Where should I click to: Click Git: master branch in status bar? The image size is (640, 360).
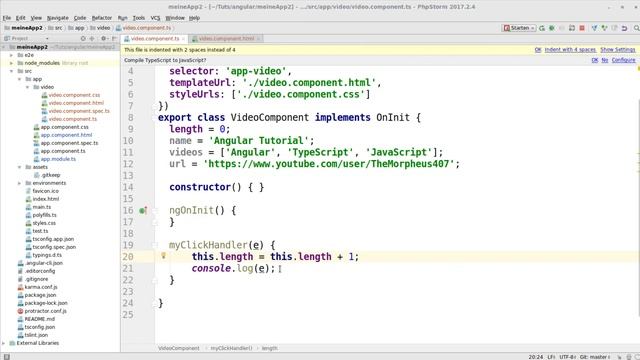point(595,357)
